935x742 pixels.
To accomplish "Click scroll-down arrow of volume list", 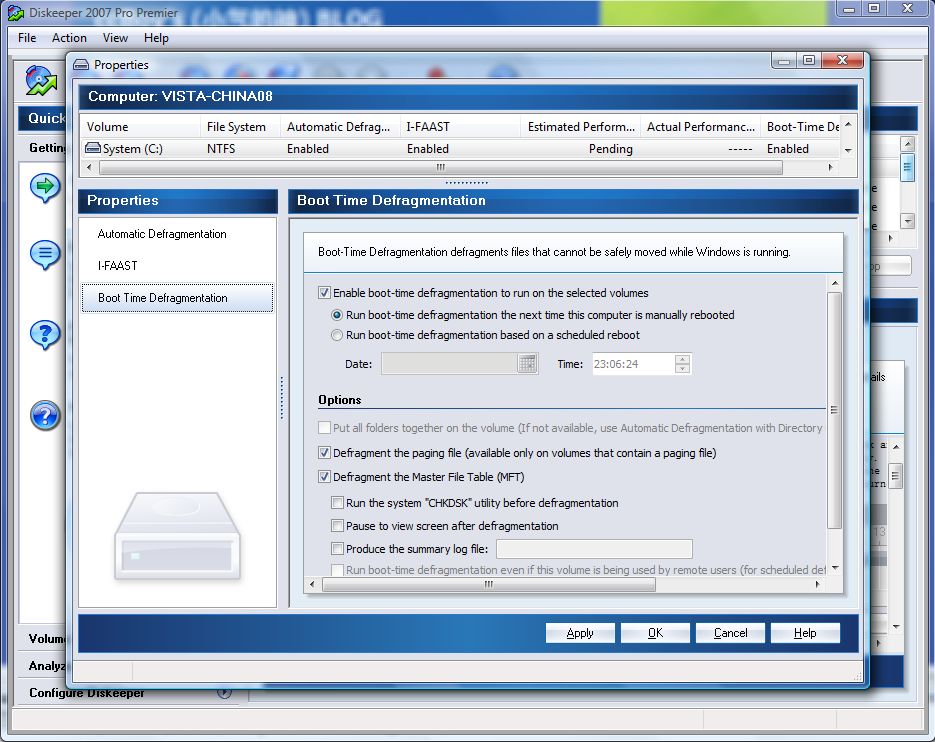I will click(849, 151).
